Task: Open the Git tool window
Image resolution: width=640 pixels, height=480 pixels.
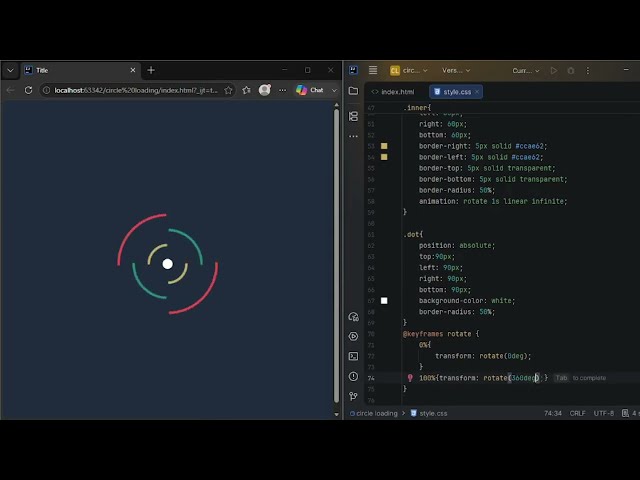Action: (353, 396)
